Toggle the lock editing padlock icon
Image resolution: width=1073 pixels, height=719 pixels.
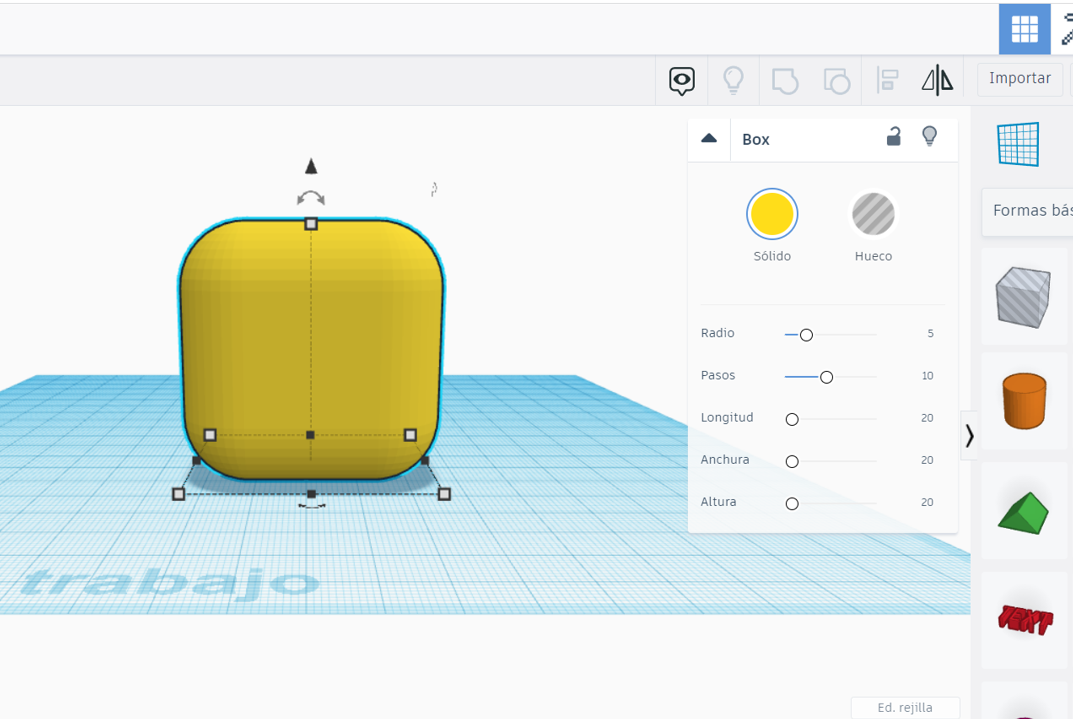click(x=894, y=137)
